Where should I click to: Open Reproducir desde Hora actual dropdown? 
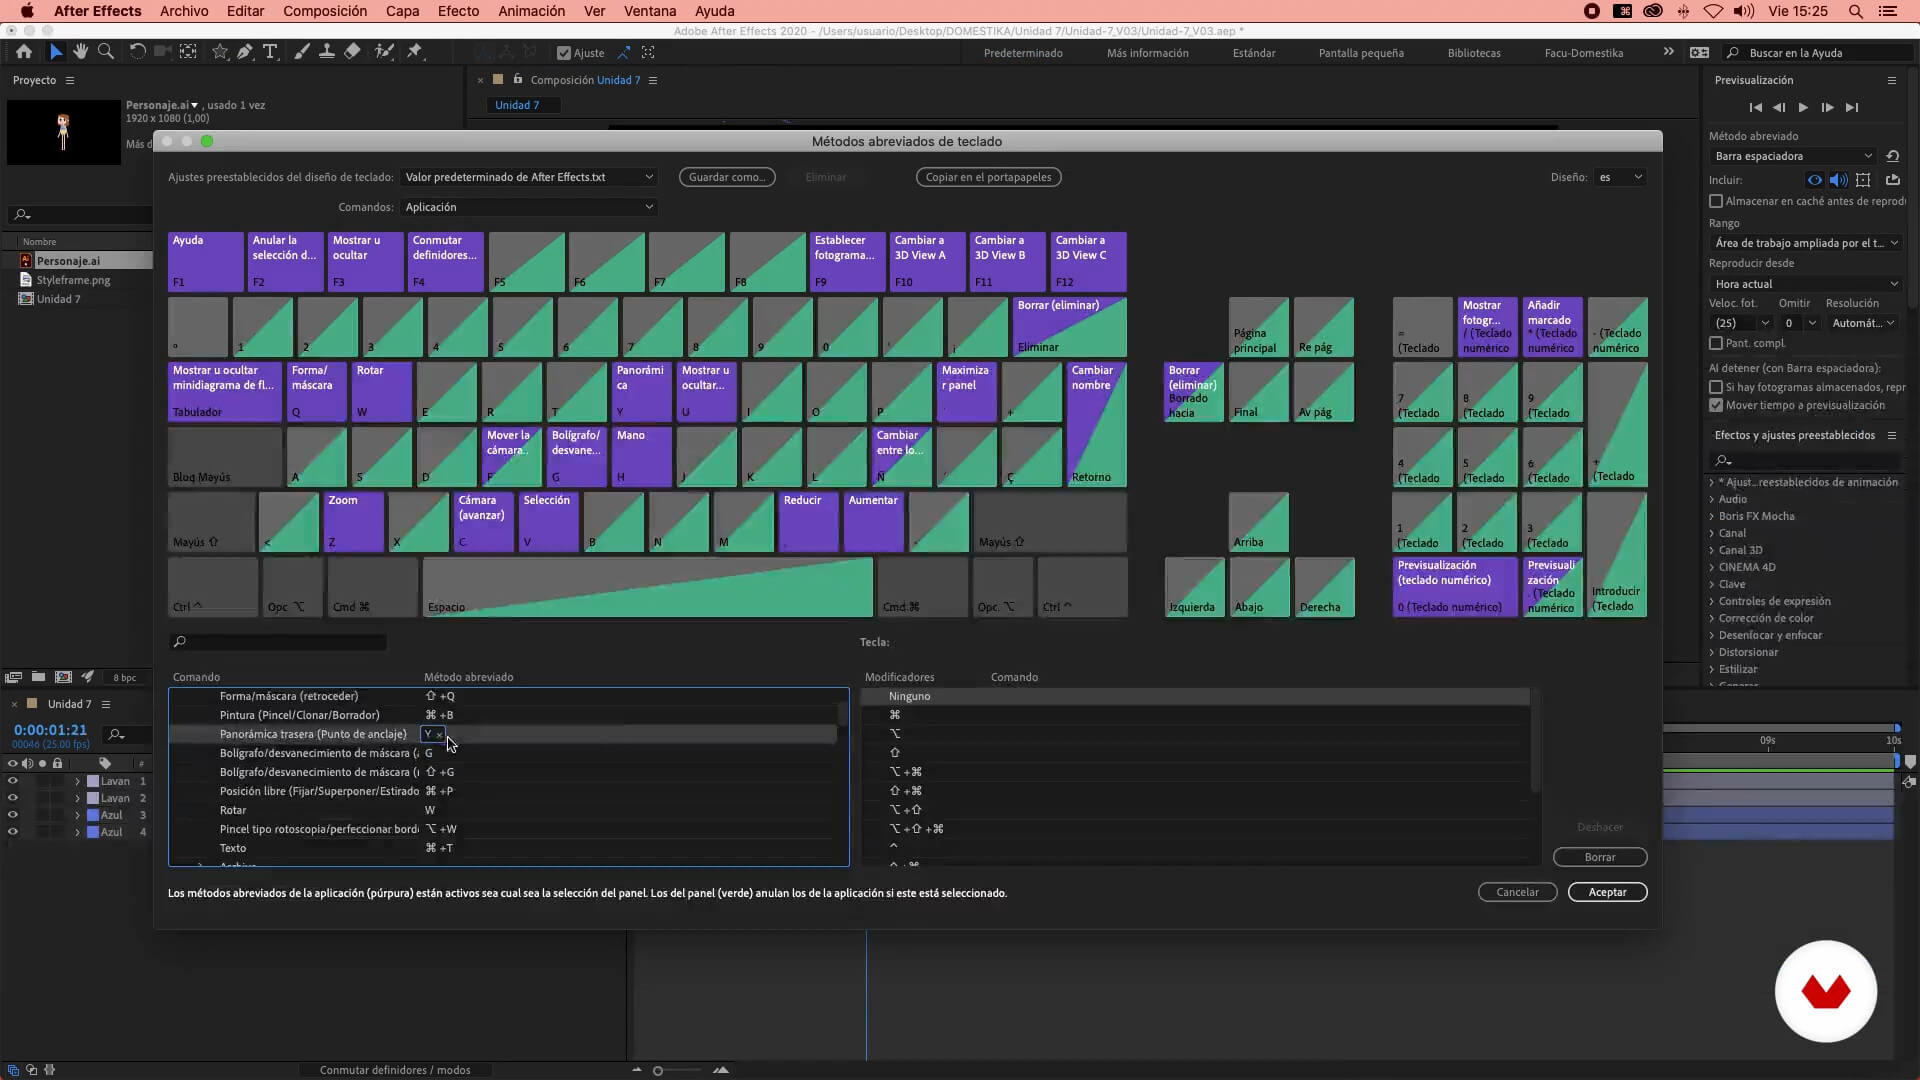[1805, 284]
